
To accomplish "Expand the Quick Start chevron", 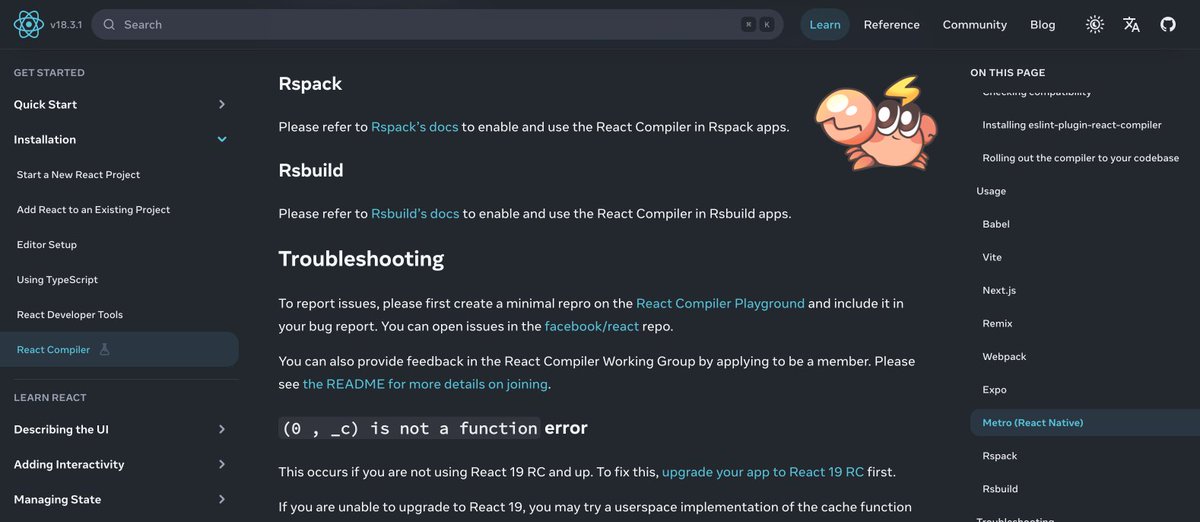I will [222, 104].
